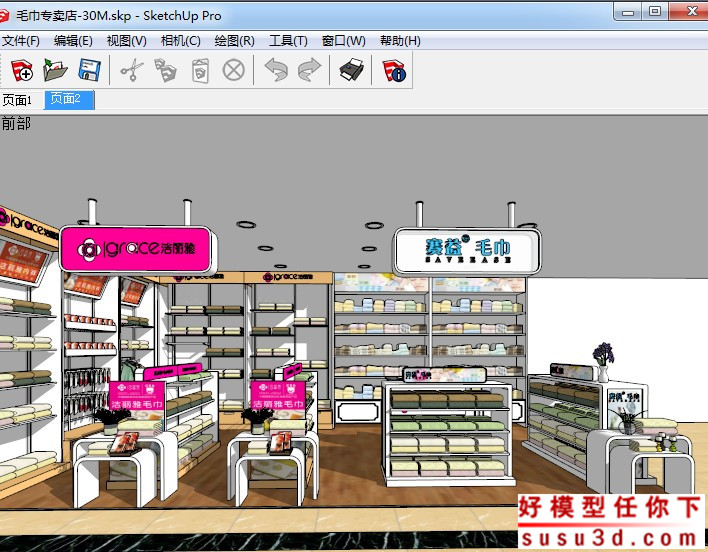
Task: Open the 绘图(R) menu
Action: (234, 41)
